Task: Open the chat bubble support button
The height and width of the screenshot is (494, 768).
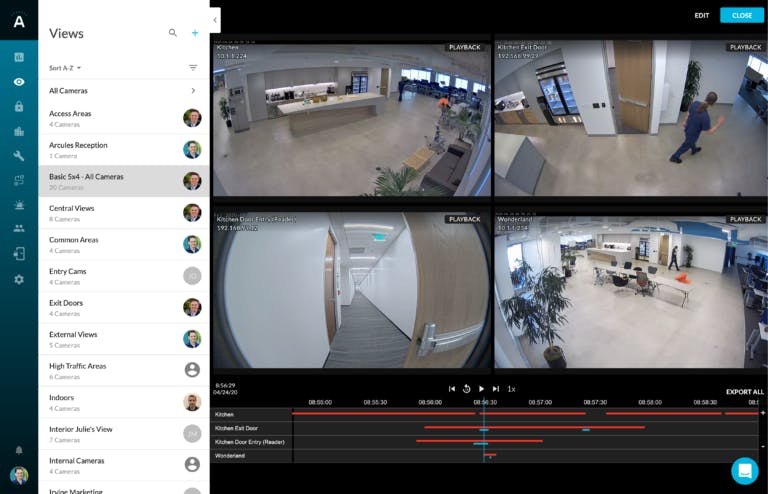Action: click(744, 470)
